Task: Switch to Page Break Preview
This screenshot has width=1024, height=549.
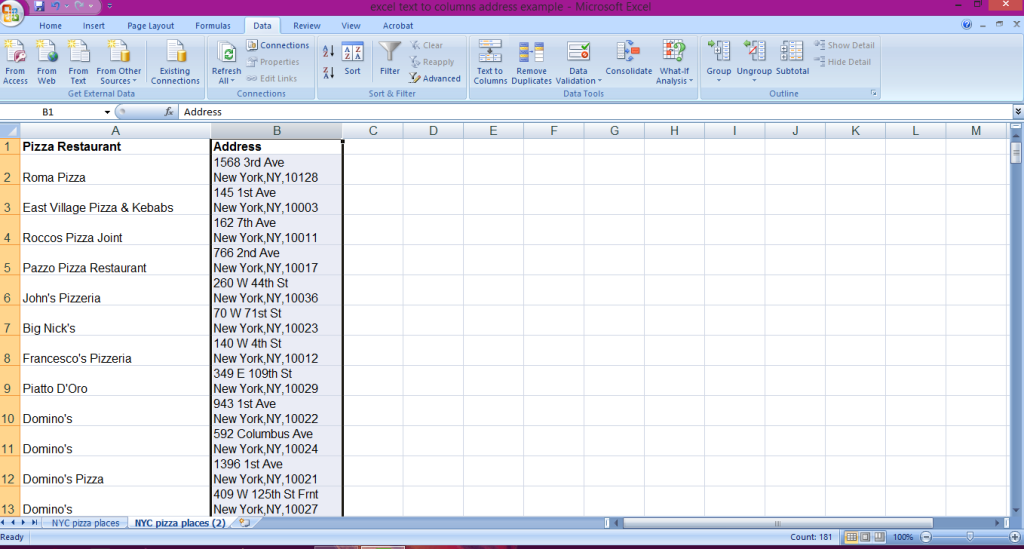Action: click(x=879, y=537)
